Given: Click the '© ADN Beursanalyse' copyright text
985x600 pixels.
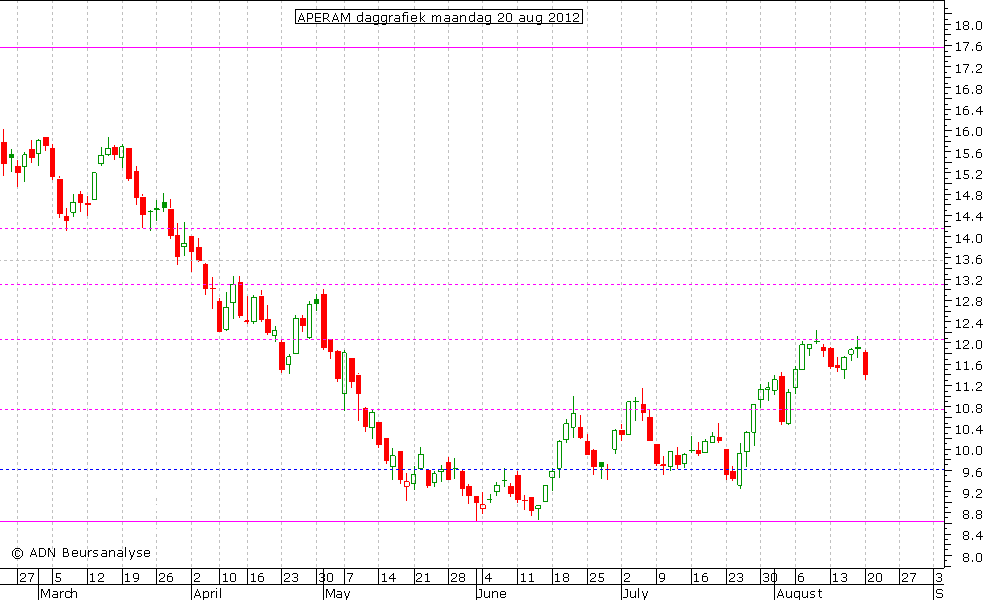Looking at the screenshot, I should pos(81,553).
